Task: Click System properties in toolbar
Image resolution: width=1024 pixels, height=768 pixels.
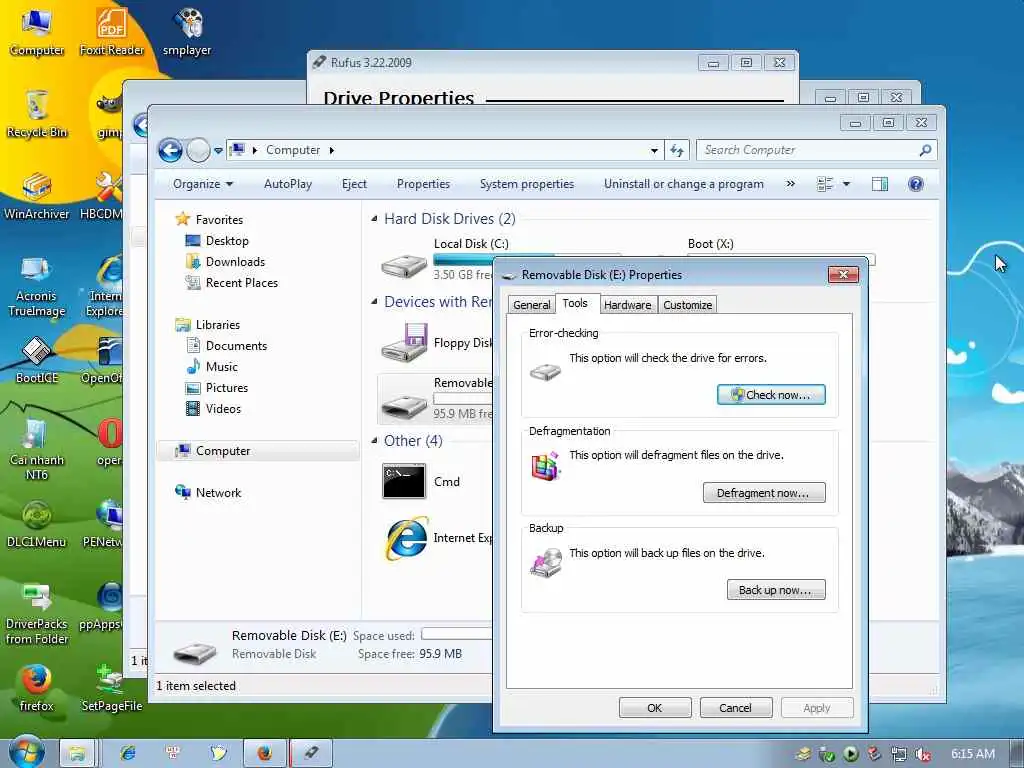Action: (x=527, y=184)
